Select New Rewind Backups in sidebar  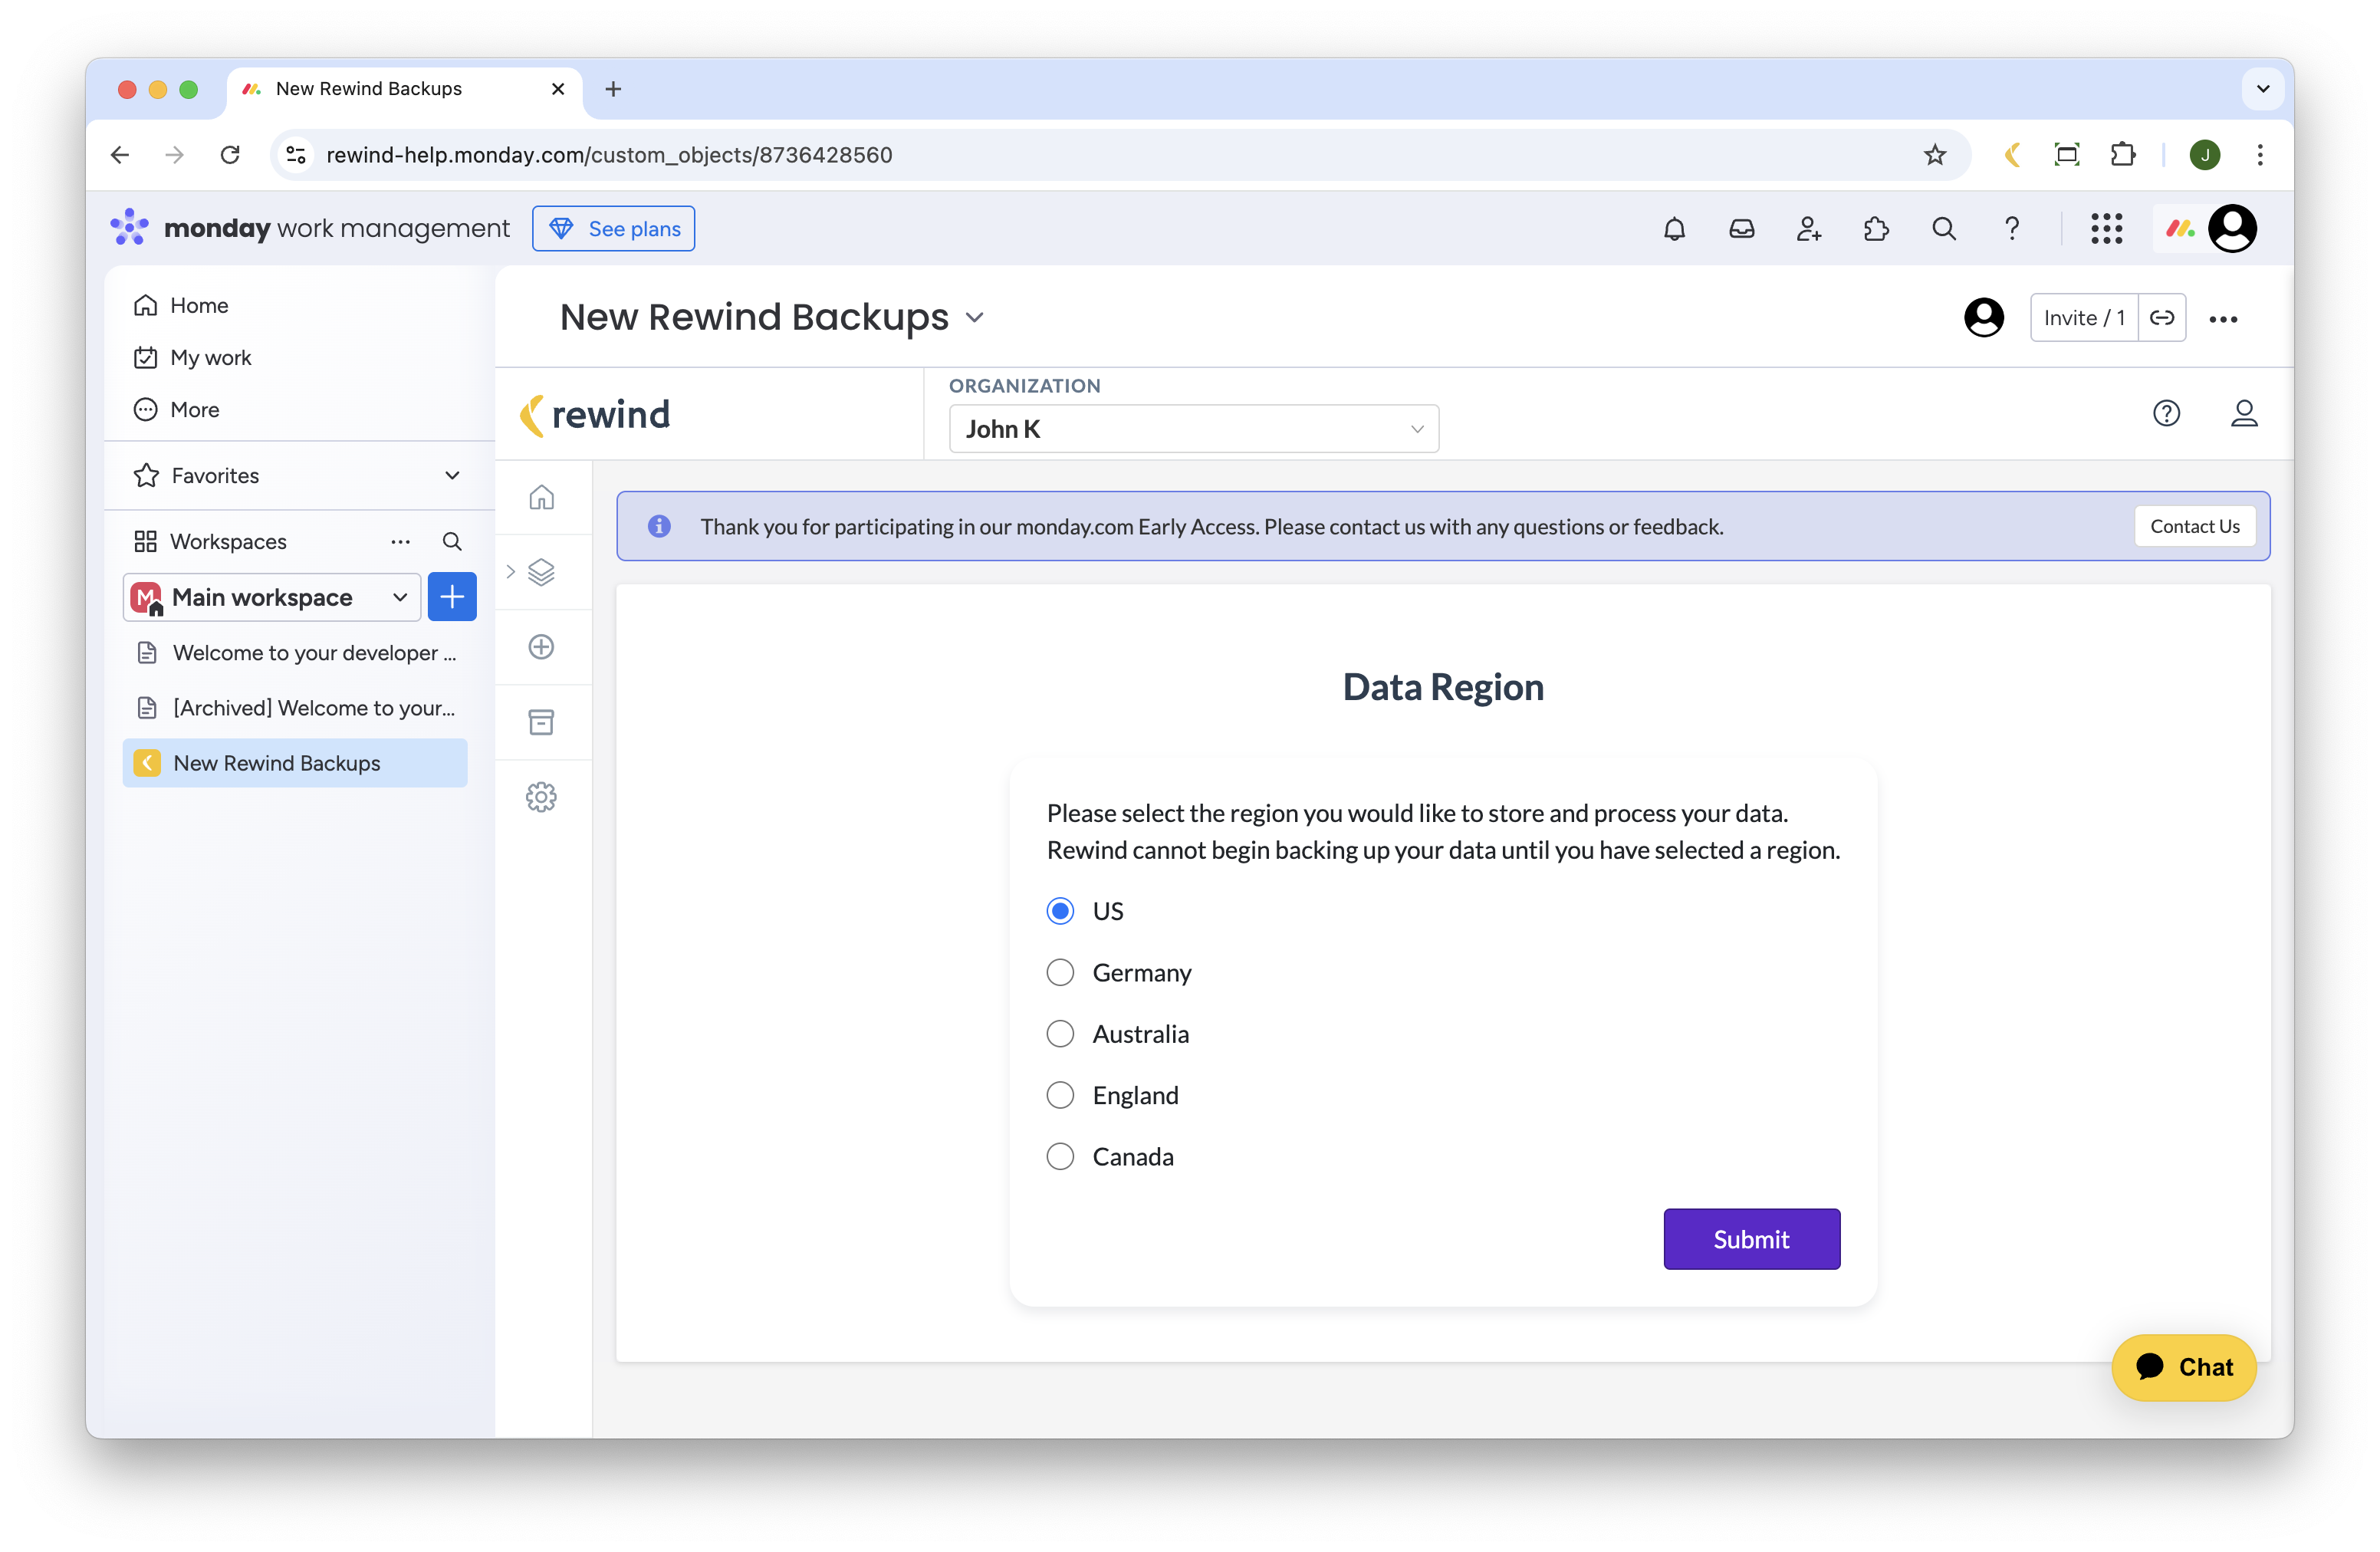[x=296, y=763]
